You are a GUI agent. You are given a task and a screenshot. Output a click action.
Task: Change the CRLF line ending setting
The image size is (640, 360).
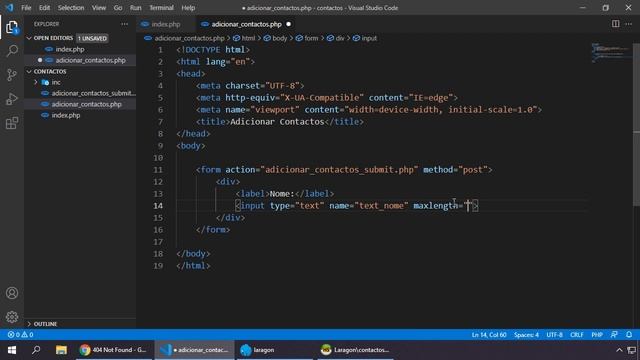pyautogui.click(x=577, y=335)
